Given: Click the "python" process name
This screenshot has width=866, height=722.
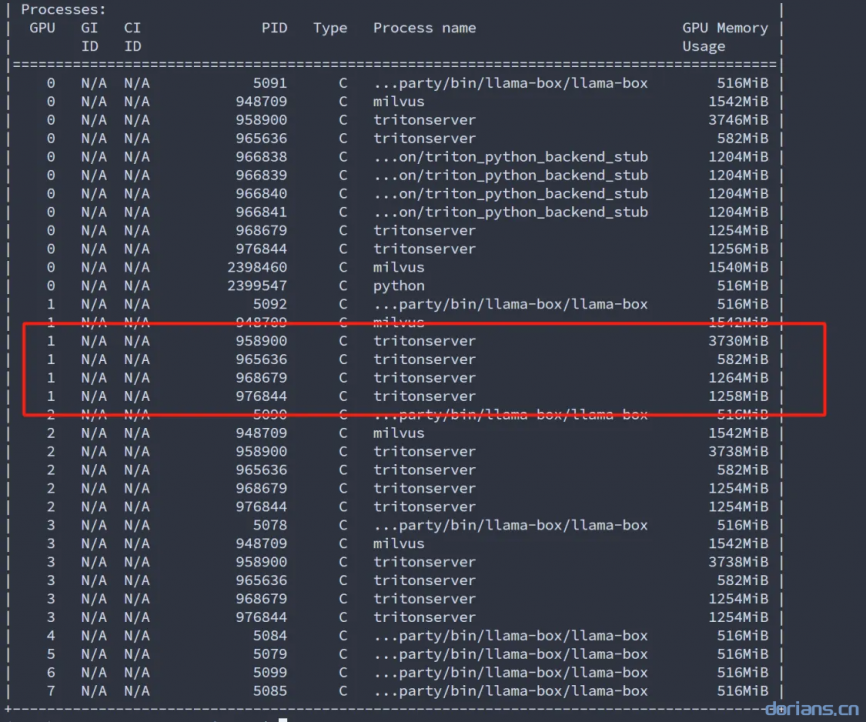Looking at the screenshot, I should pos(399,286).
